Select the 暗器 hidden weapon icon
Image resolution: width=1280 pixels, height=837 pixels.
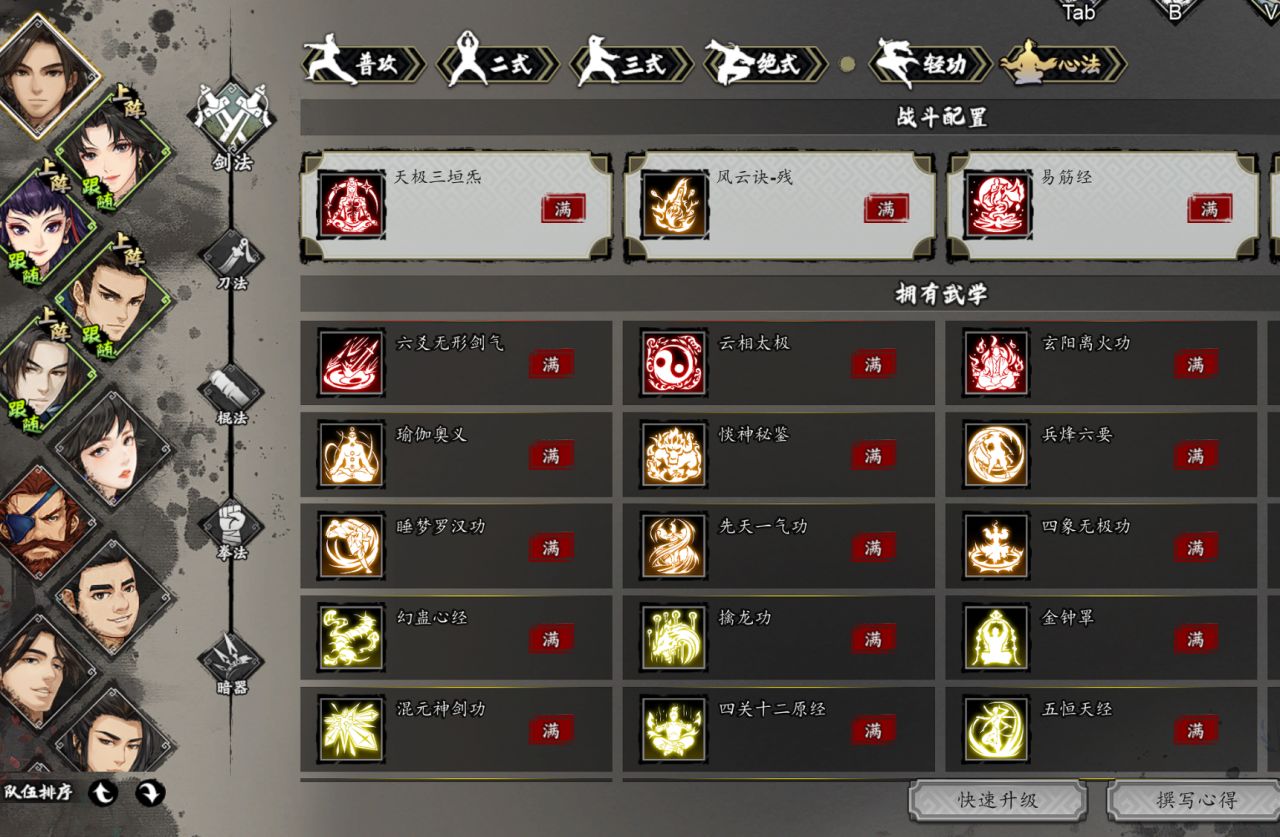[x=232, y=660]
